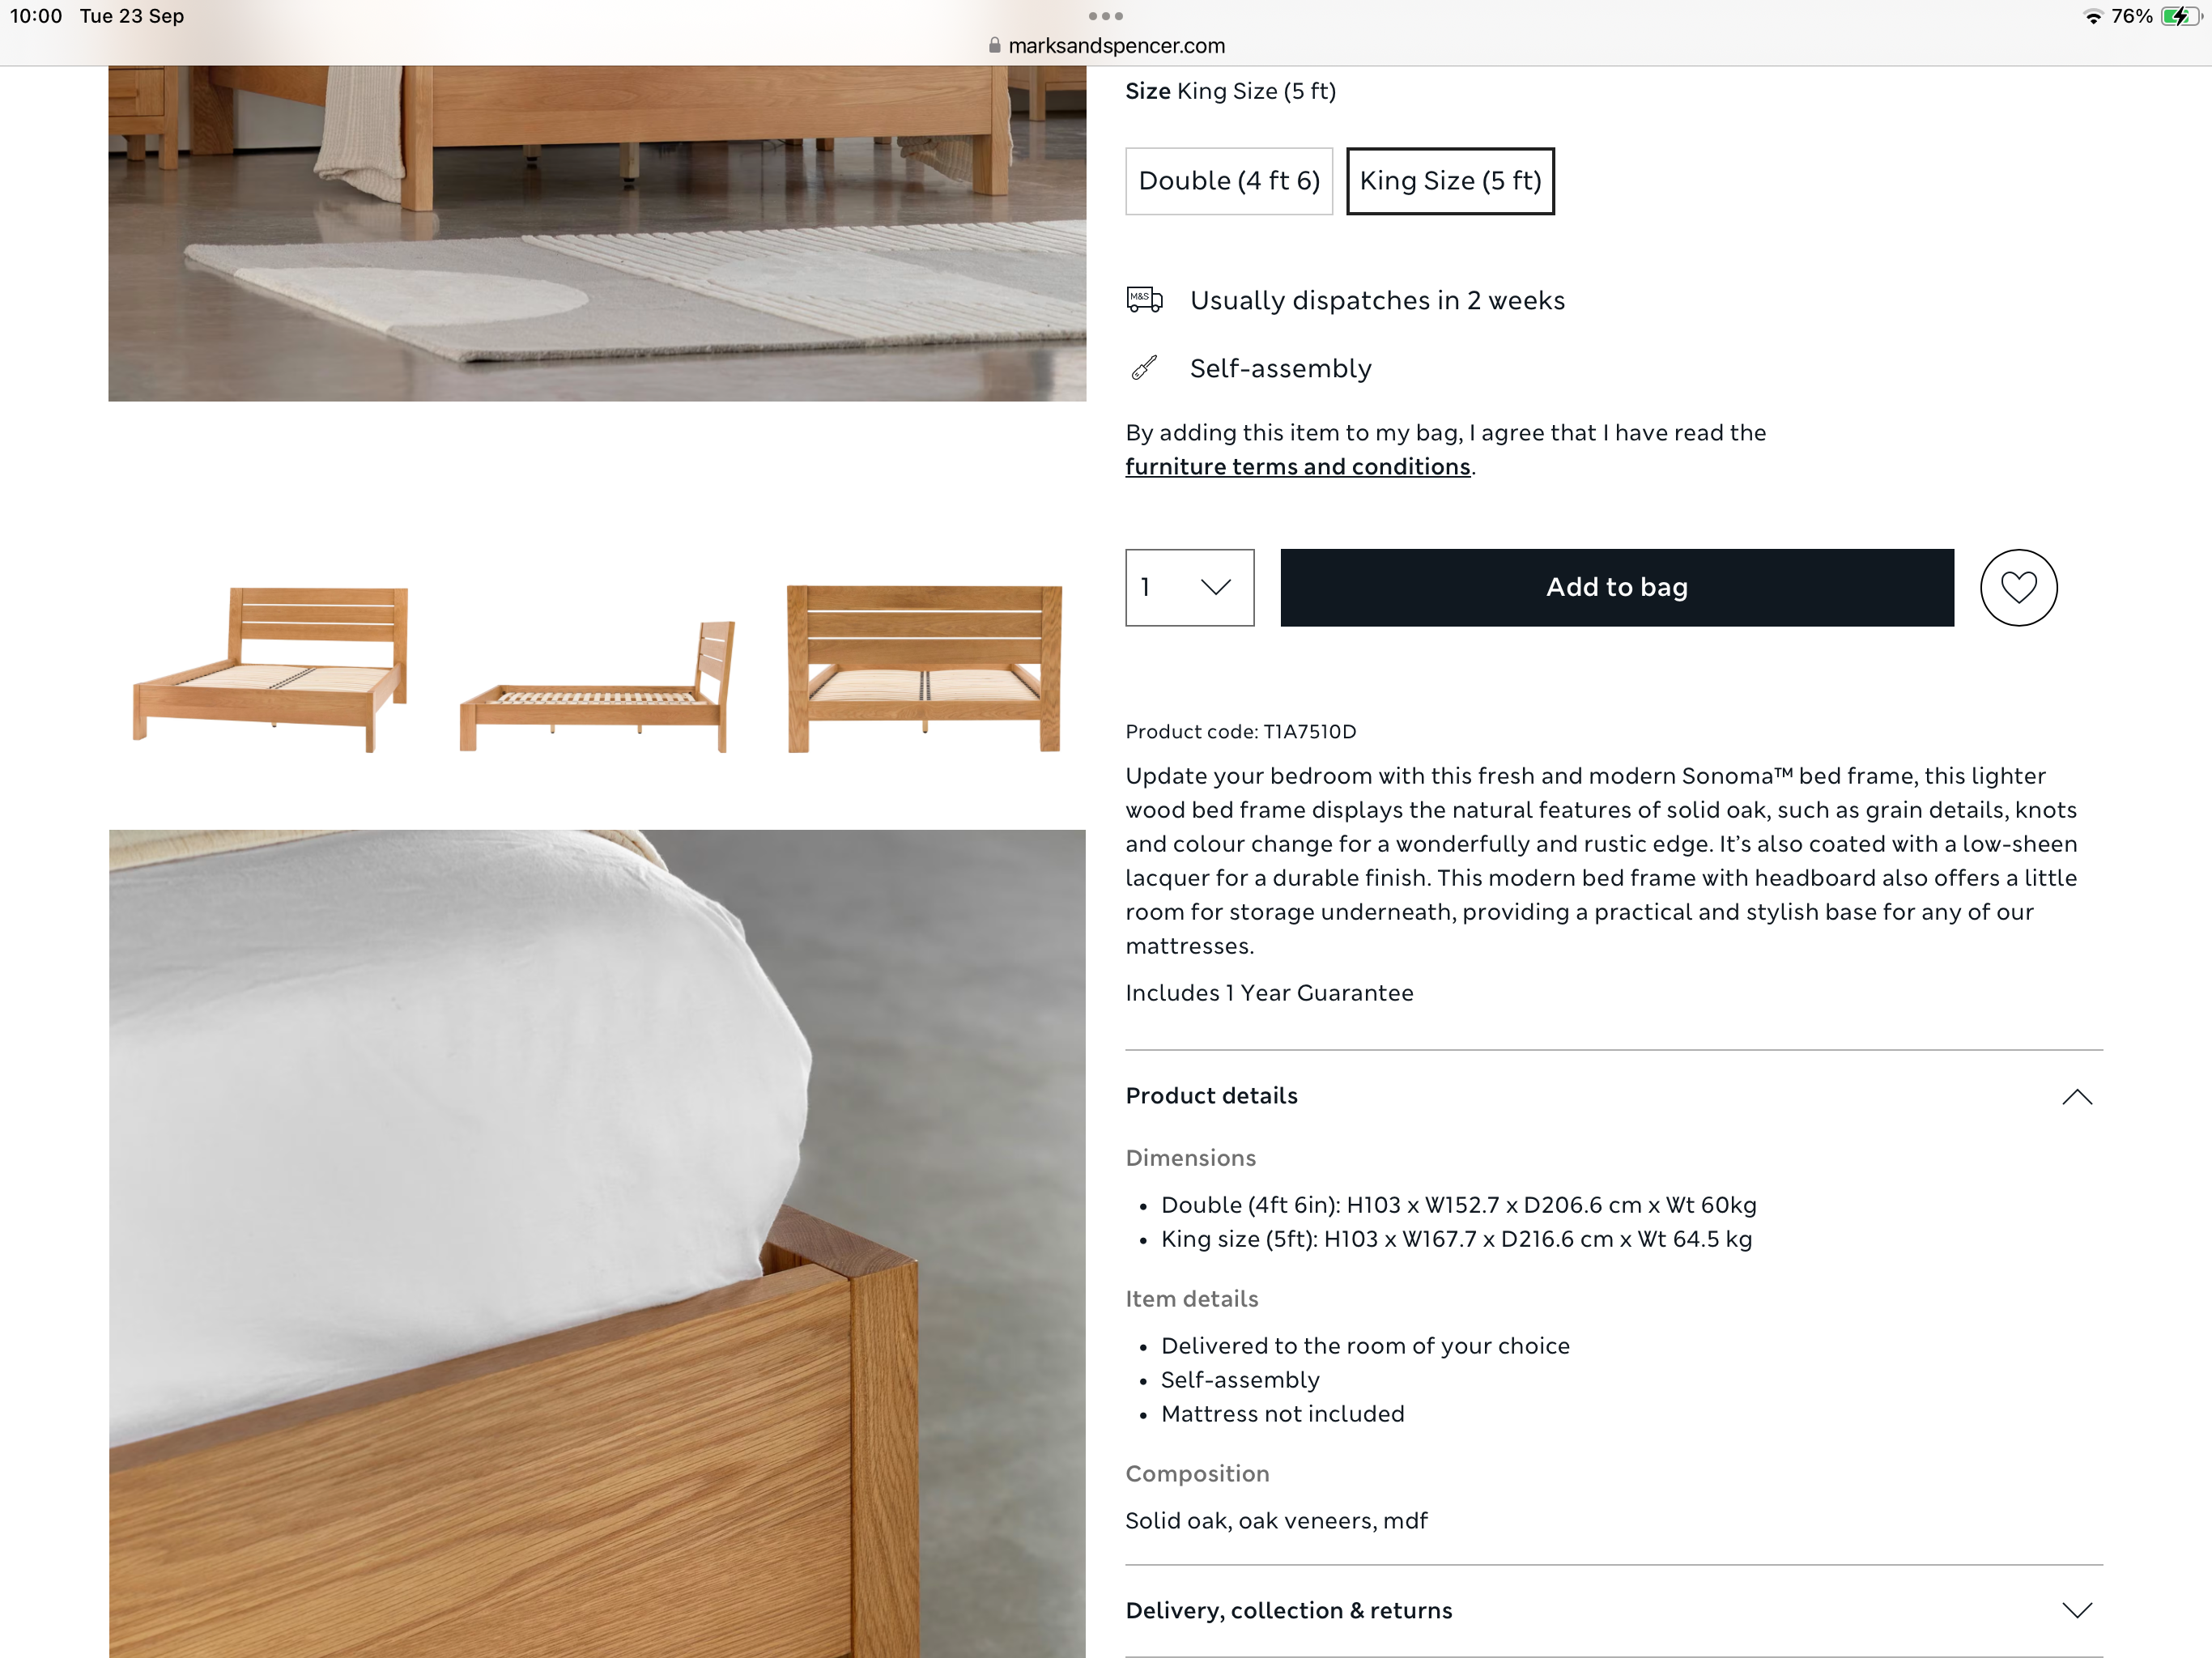
Task: Select King Size (5 ft) size option
Action: [x=1450, y=181]
